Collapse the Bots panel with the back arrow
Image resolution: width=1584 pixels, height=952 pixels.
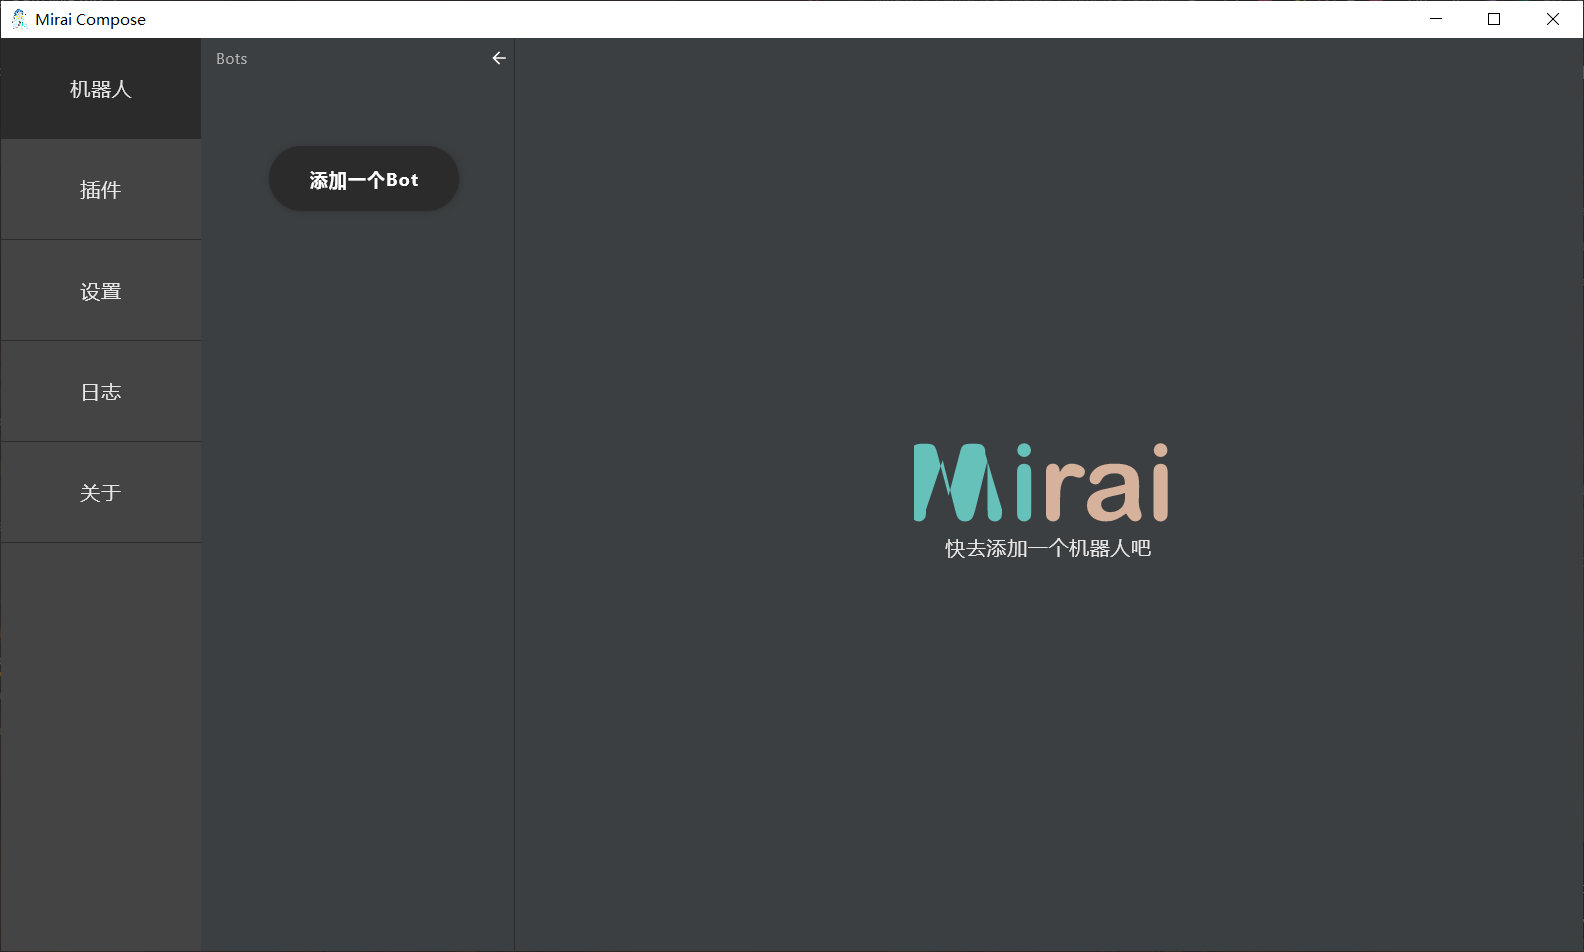click(x=499, y=58)
